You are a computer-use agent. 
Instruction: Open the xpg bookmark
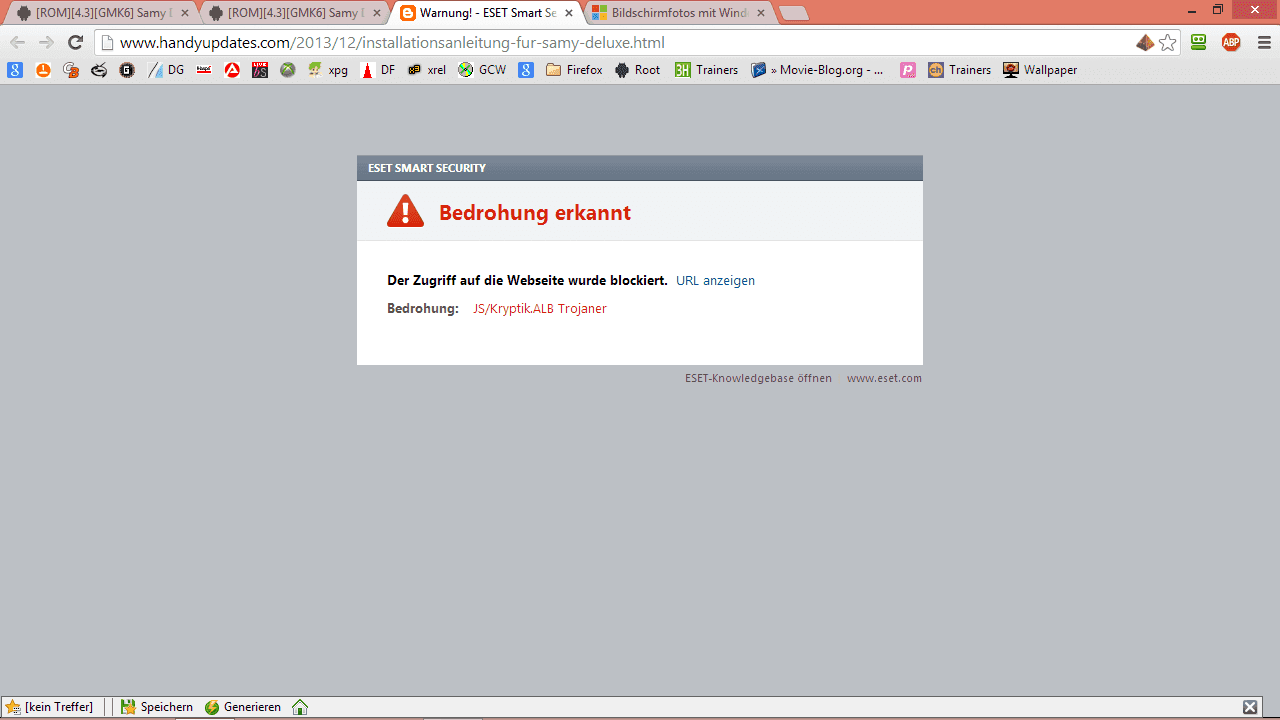point(328,70)
